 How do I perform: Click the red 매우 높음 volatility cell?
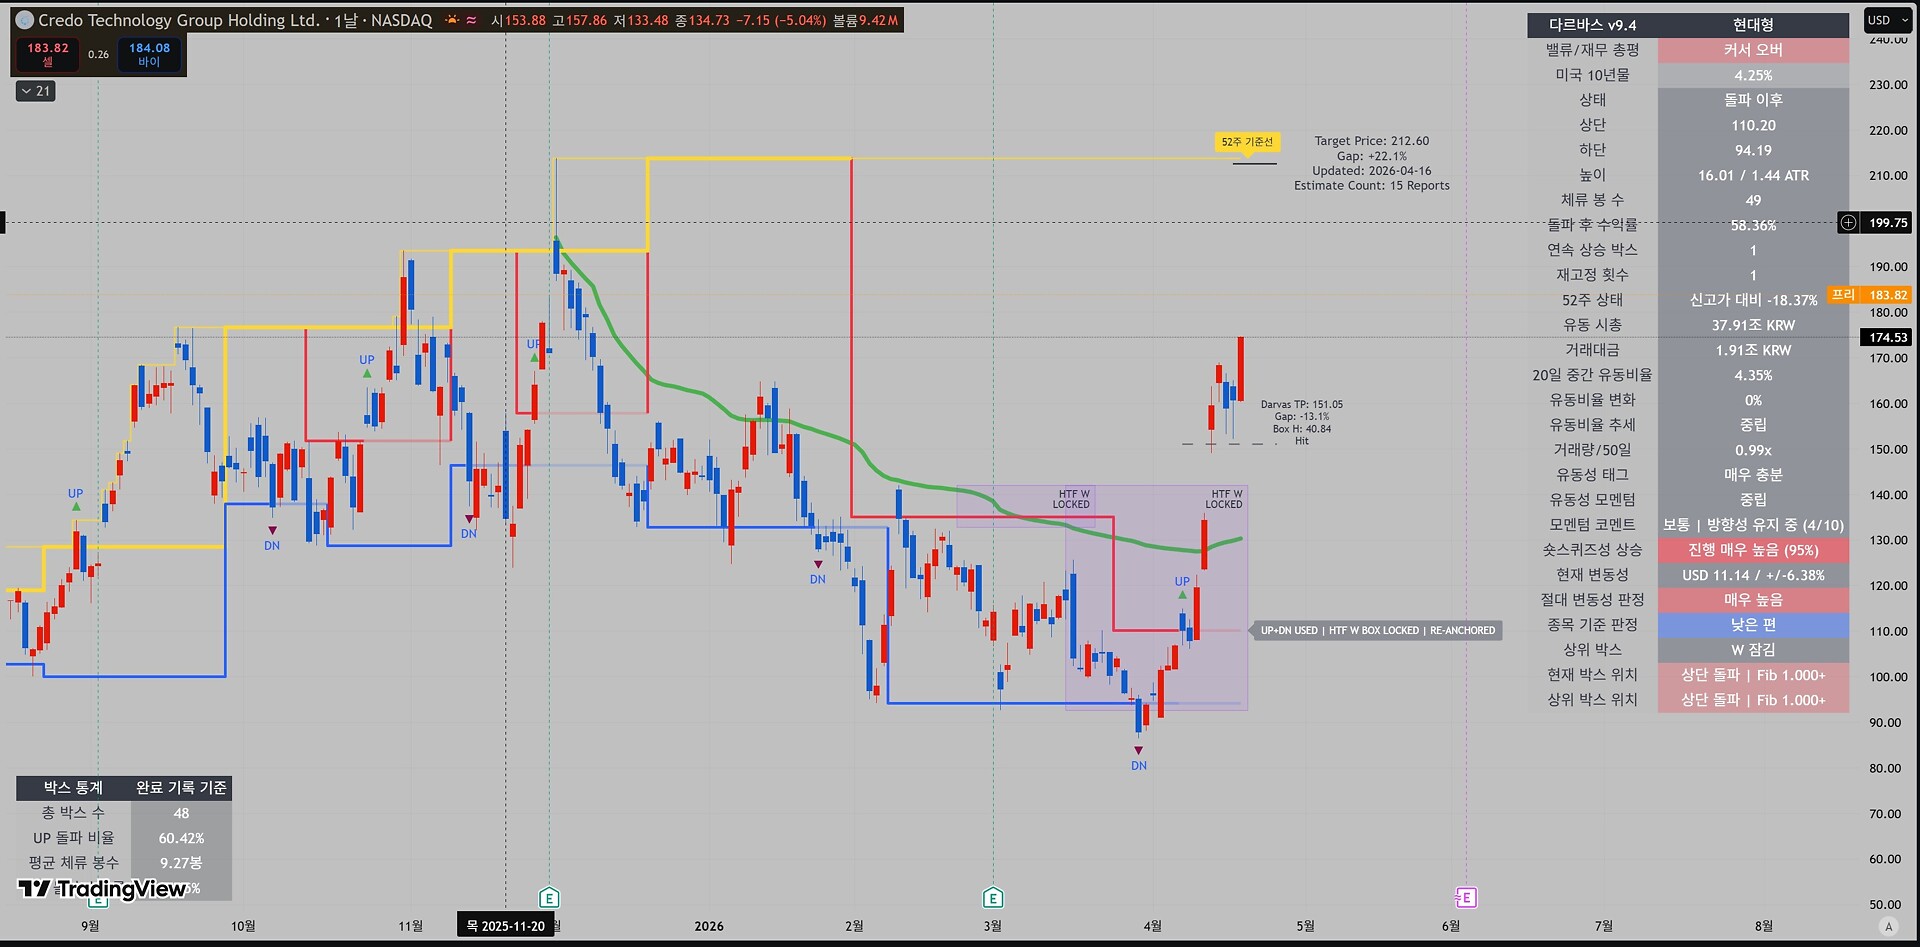tap(1753, 600)
